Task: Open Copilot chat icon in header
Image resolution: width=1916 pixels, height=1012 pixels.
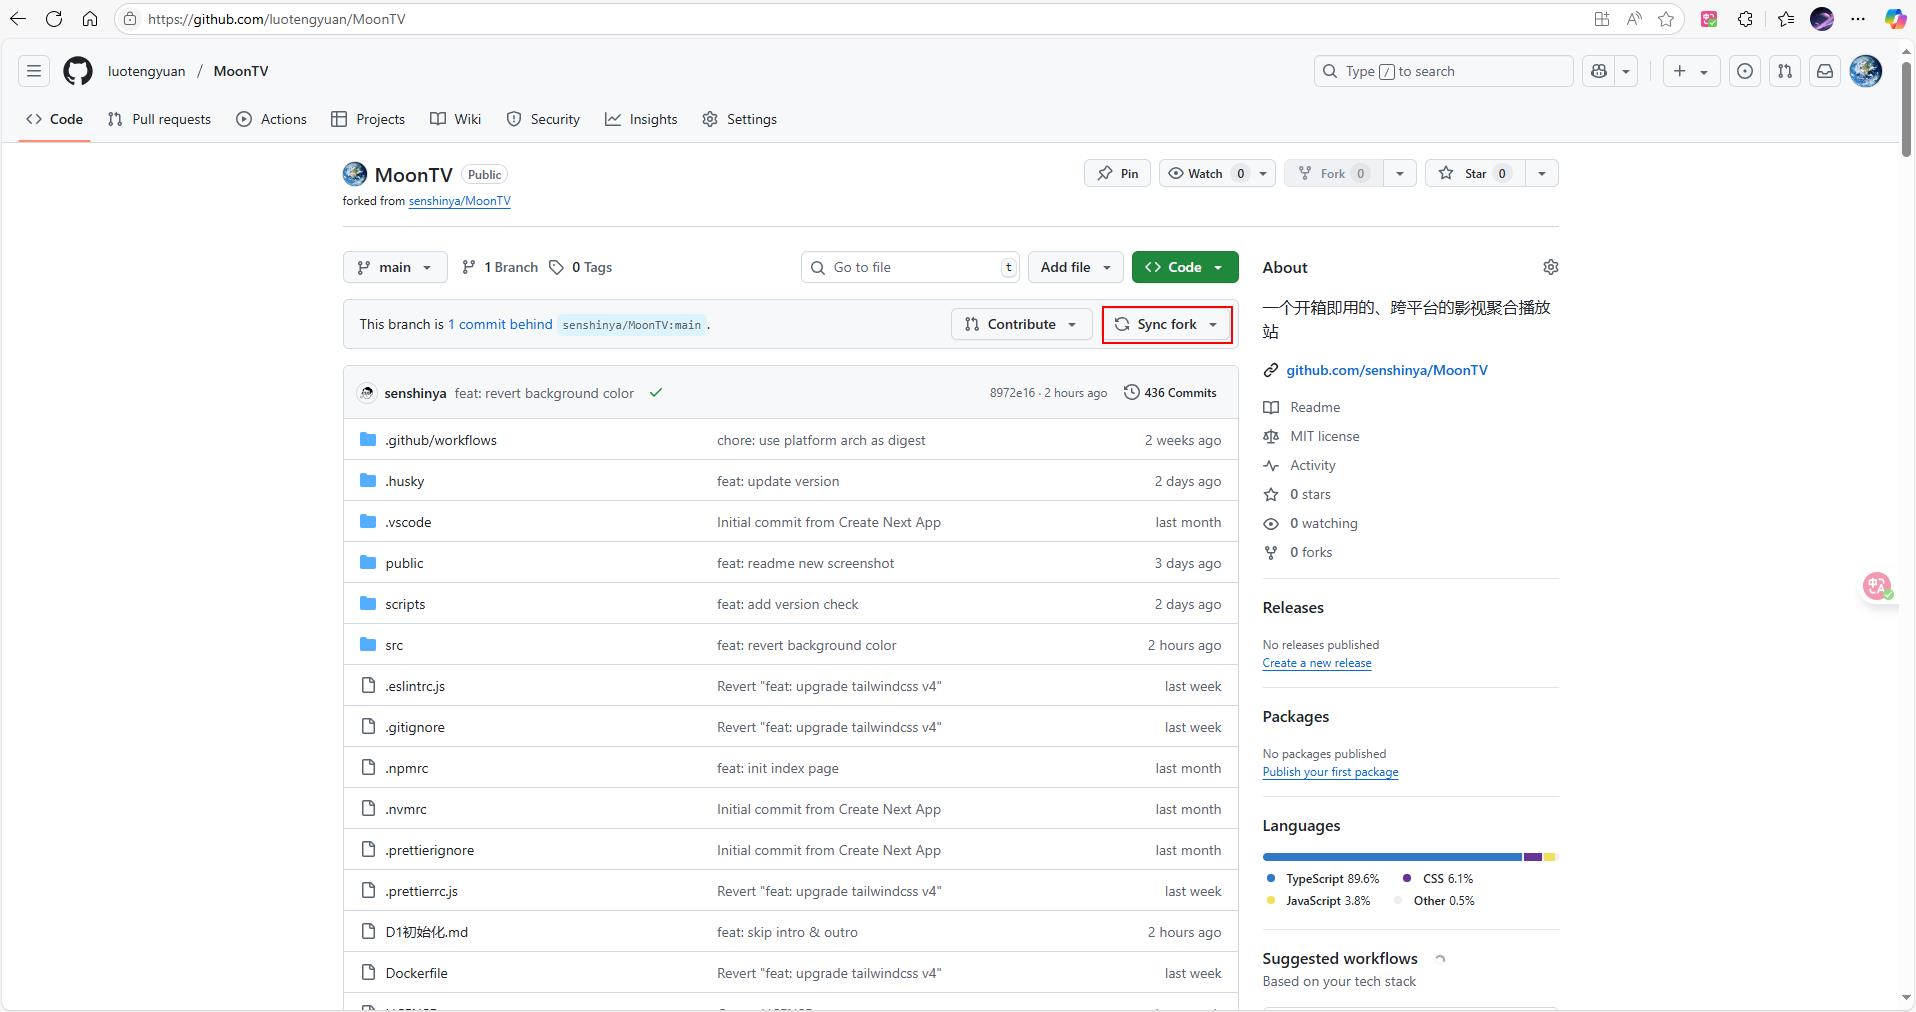Action: tap(1599, 71)
